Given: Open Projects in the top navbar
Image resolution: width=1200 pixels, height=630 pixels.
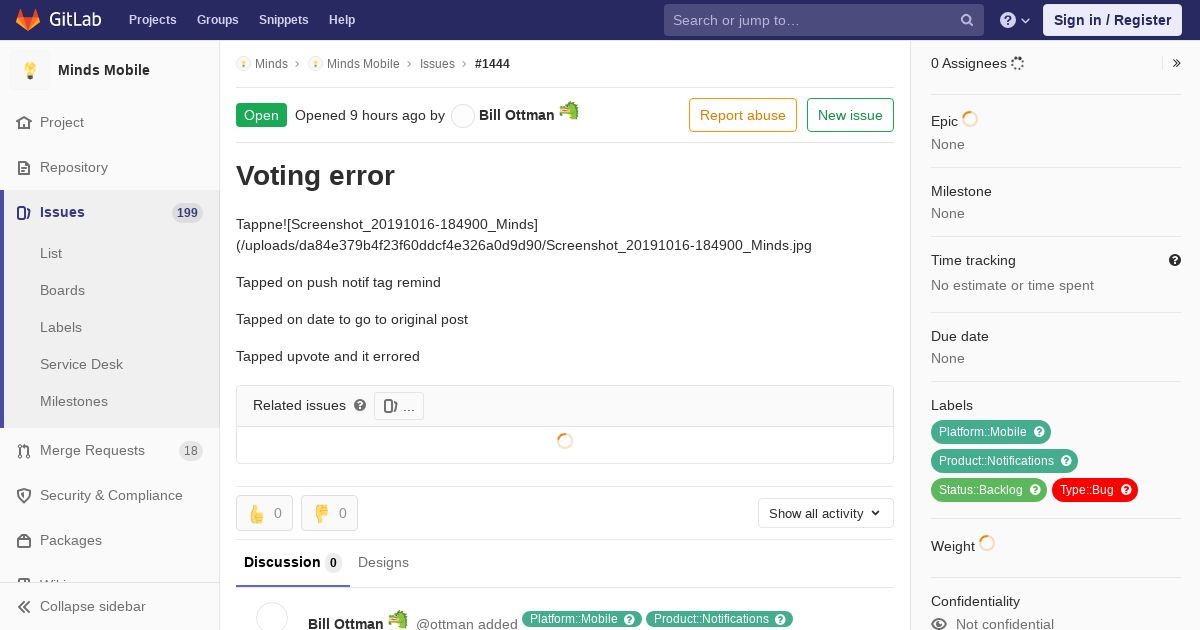Looking at the screenshot, I should [x=153, y=20].
